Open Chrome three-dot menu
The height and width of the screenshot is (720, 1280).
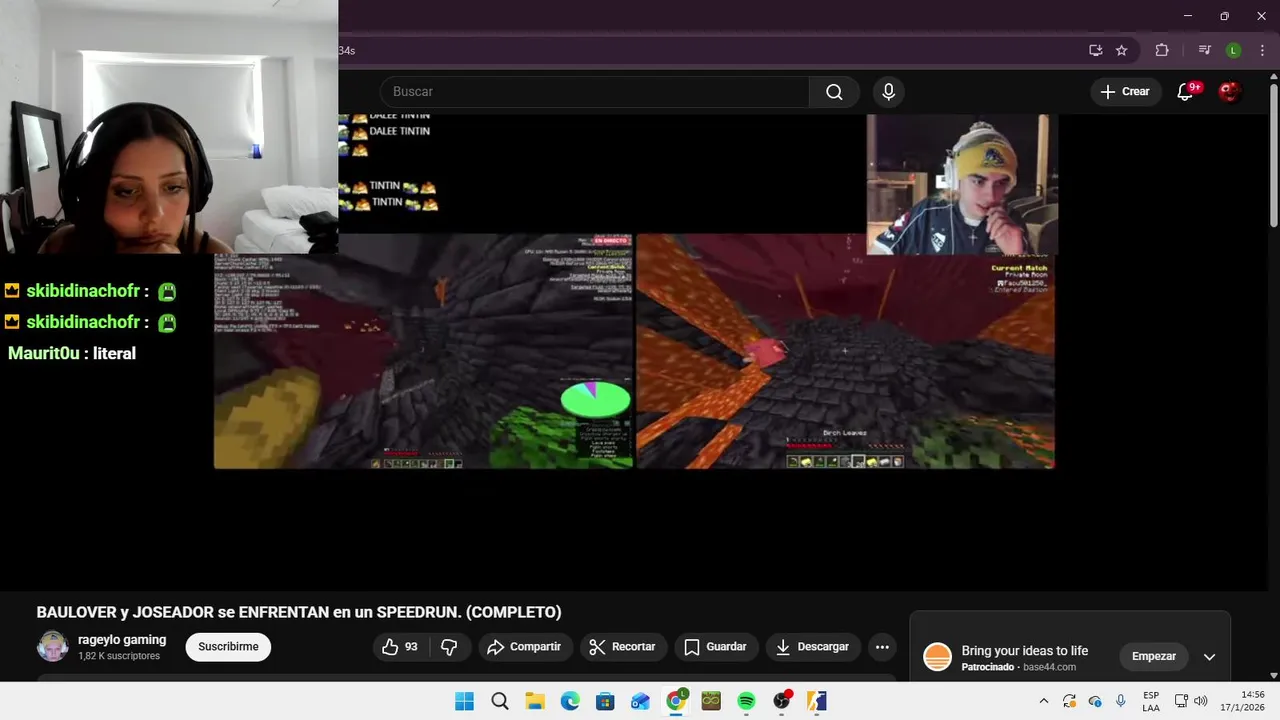(x=1262, y=50)
